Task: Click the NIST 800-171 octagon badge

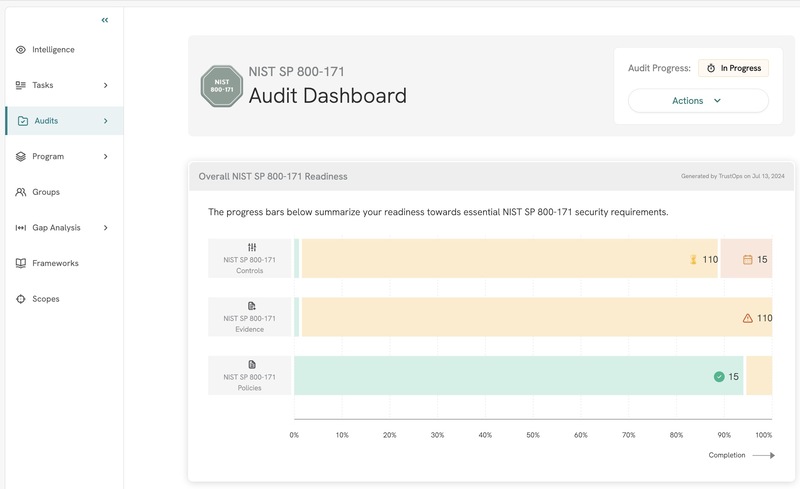Action: pos(222,86)
